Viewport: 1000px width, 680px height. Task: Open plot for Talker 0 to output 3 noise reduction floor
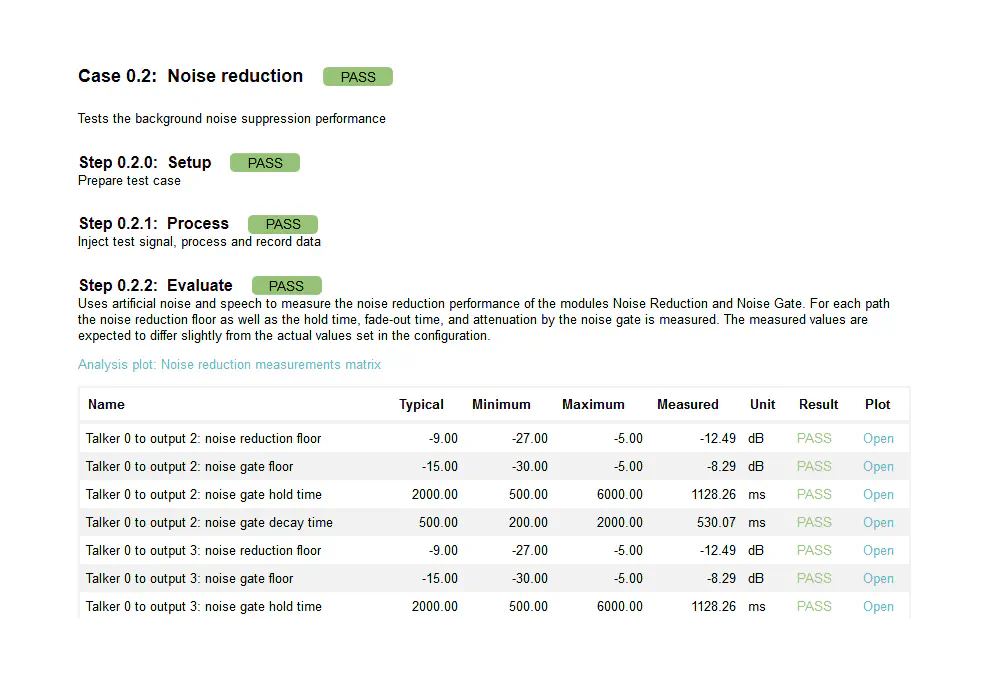[878, 551]
